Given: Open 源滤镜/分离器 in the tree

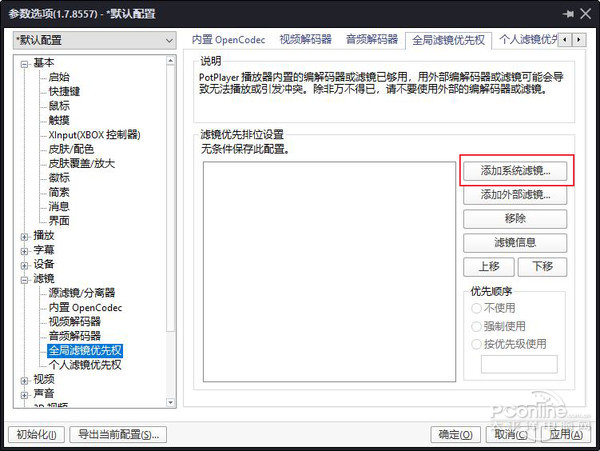Looking at the screenshot, I should click(x=81, y=293).
